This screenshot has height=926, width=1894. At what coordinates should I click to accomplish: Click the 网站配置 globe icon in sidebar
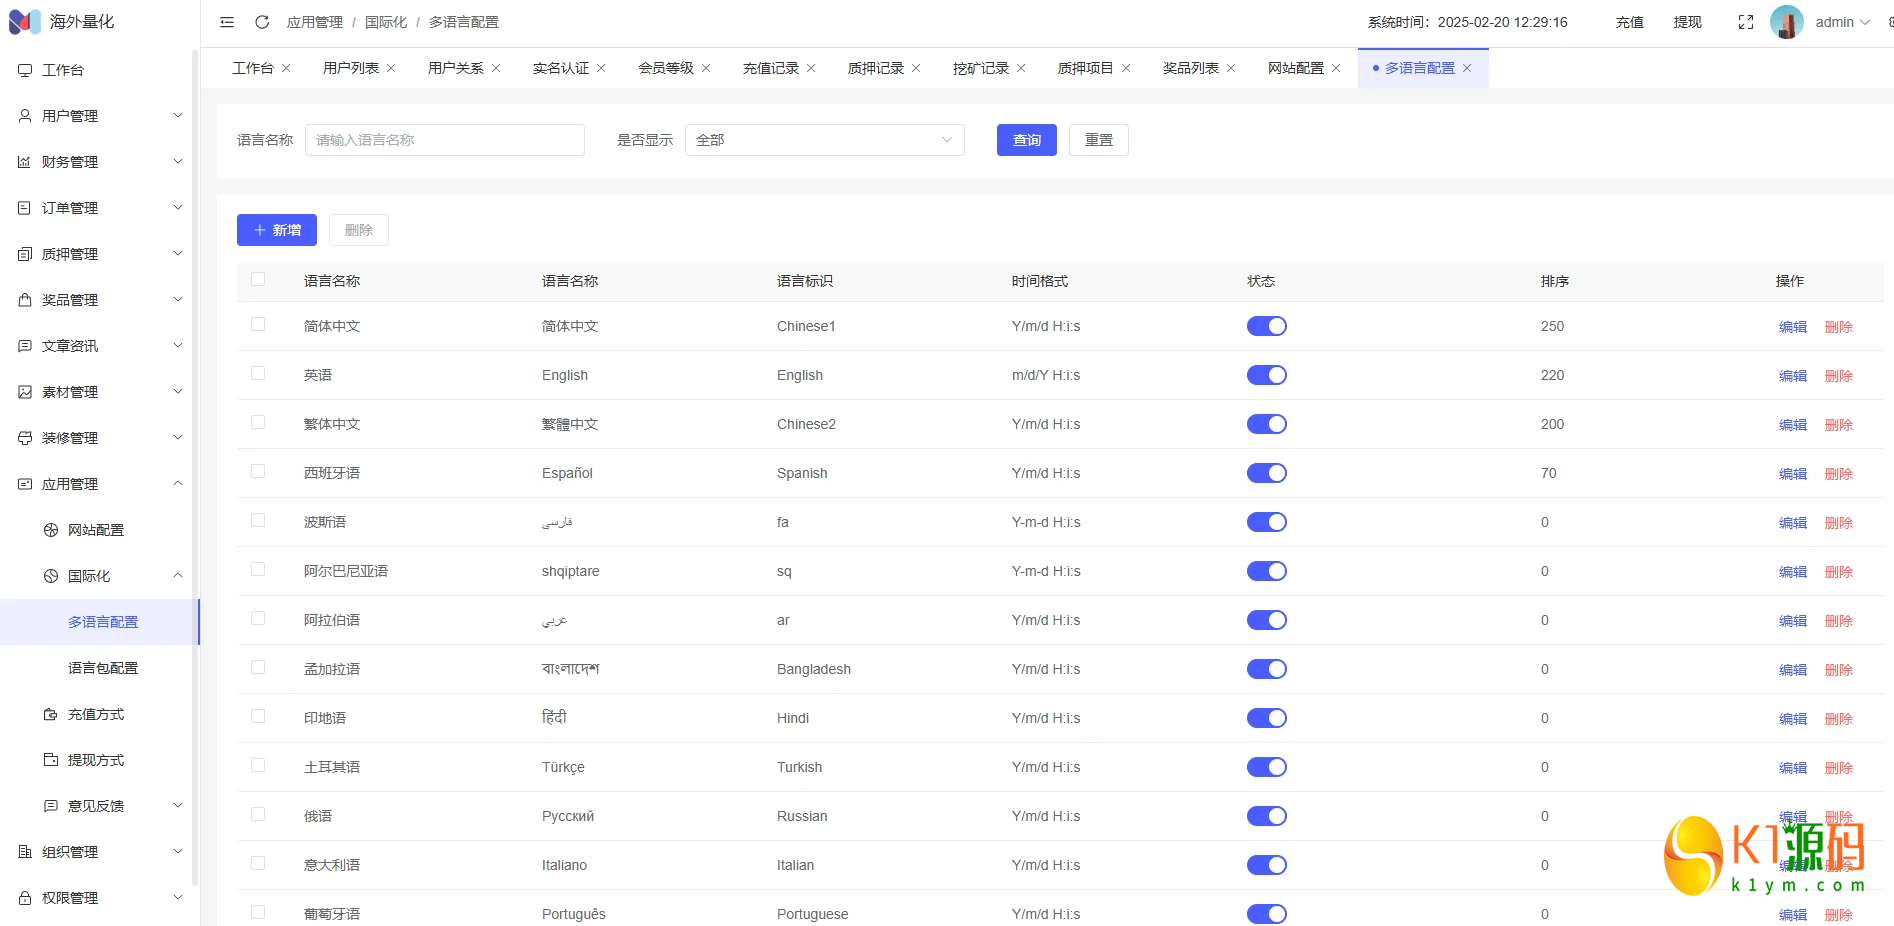tap(51, 530)
